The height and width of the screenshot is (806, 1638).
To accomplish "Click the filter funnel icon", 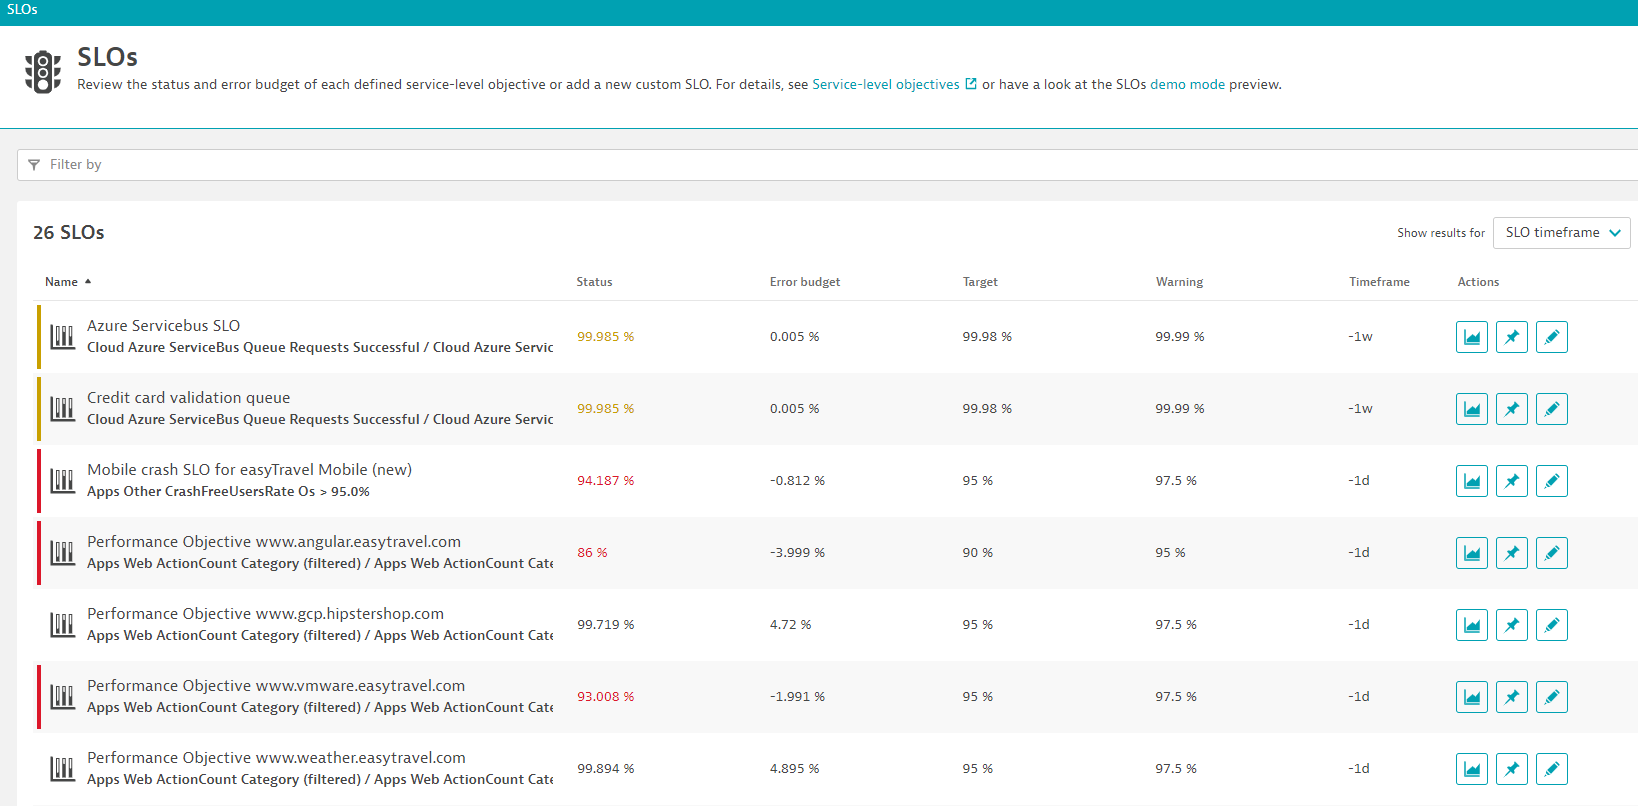I will (x=34, y=165).
